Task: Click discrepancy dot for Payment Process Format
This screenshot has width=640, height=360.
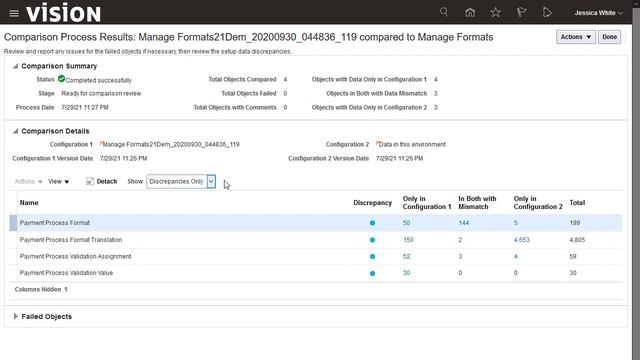Action: click(x=372, y=223)
